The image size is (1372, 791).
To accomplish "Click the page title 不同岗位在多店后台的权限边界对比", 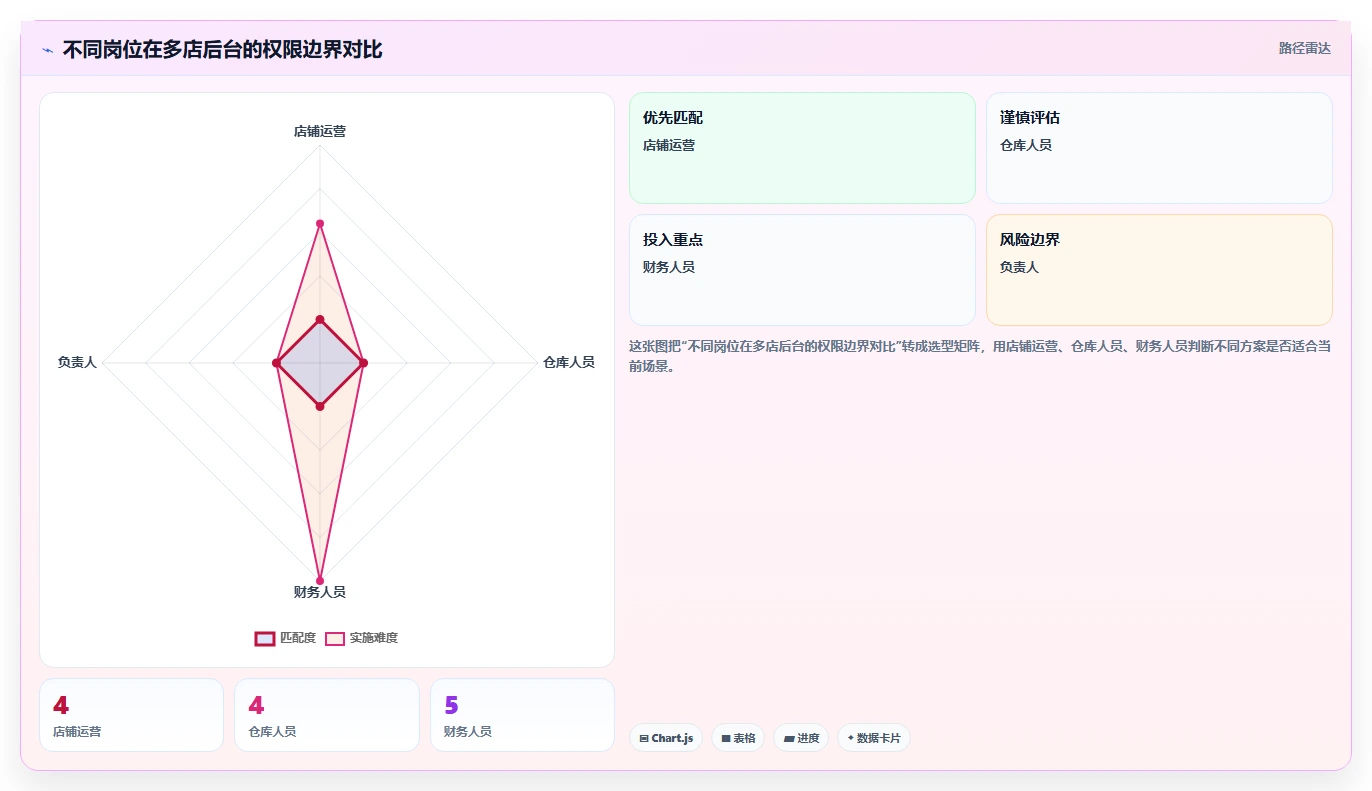I will [x=222, y=50].
